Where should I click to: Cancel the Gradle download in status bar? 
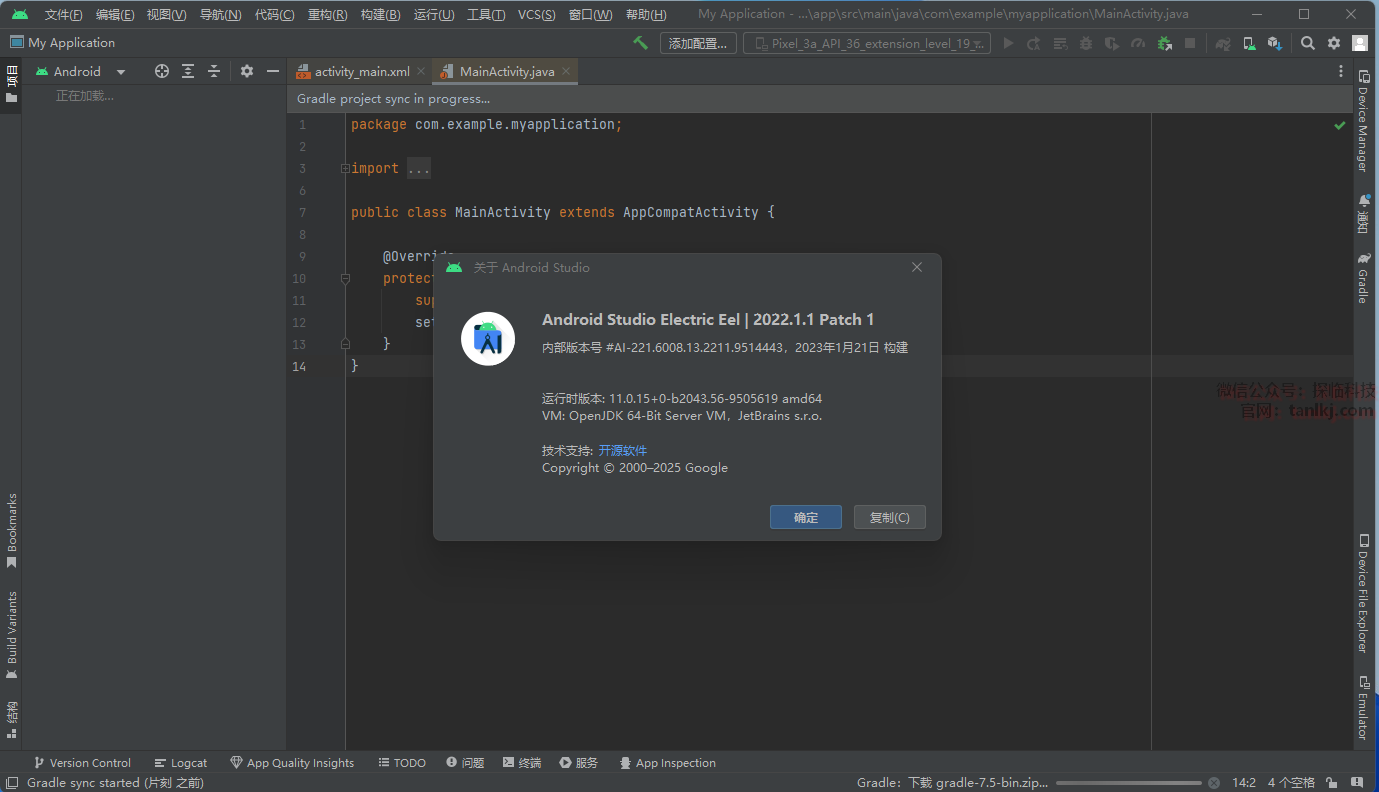click(x=1214, y=783)
